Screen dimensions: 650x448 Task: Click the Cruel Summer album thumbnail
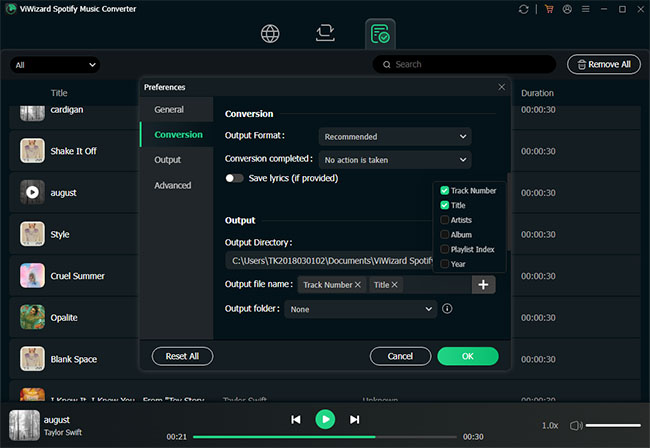tap(32, 275)
